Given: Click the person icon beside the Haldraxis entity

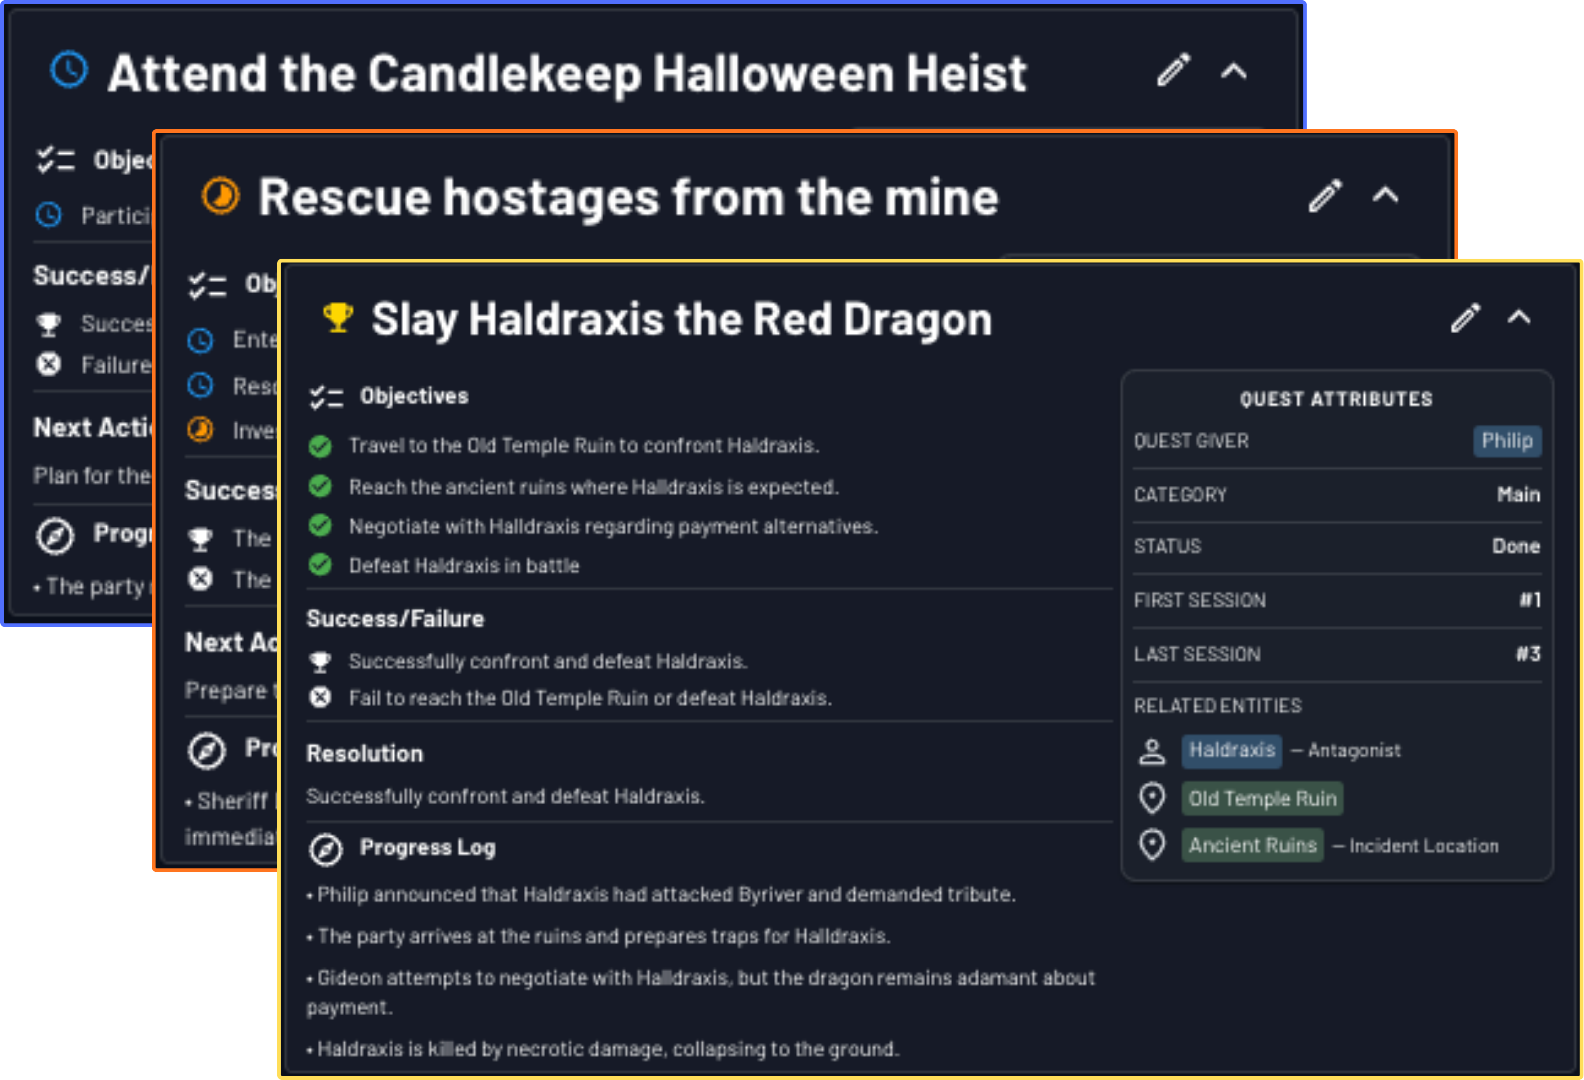Looking at the screenshot, I should [1153, 750].
